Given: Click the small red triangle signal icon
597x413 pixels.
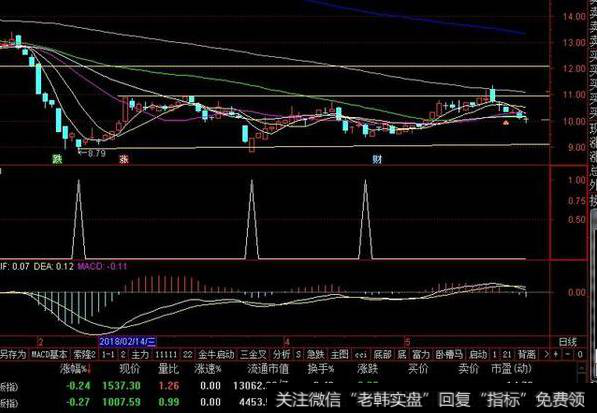Looking at the screenshot, I should pos(506,123).
